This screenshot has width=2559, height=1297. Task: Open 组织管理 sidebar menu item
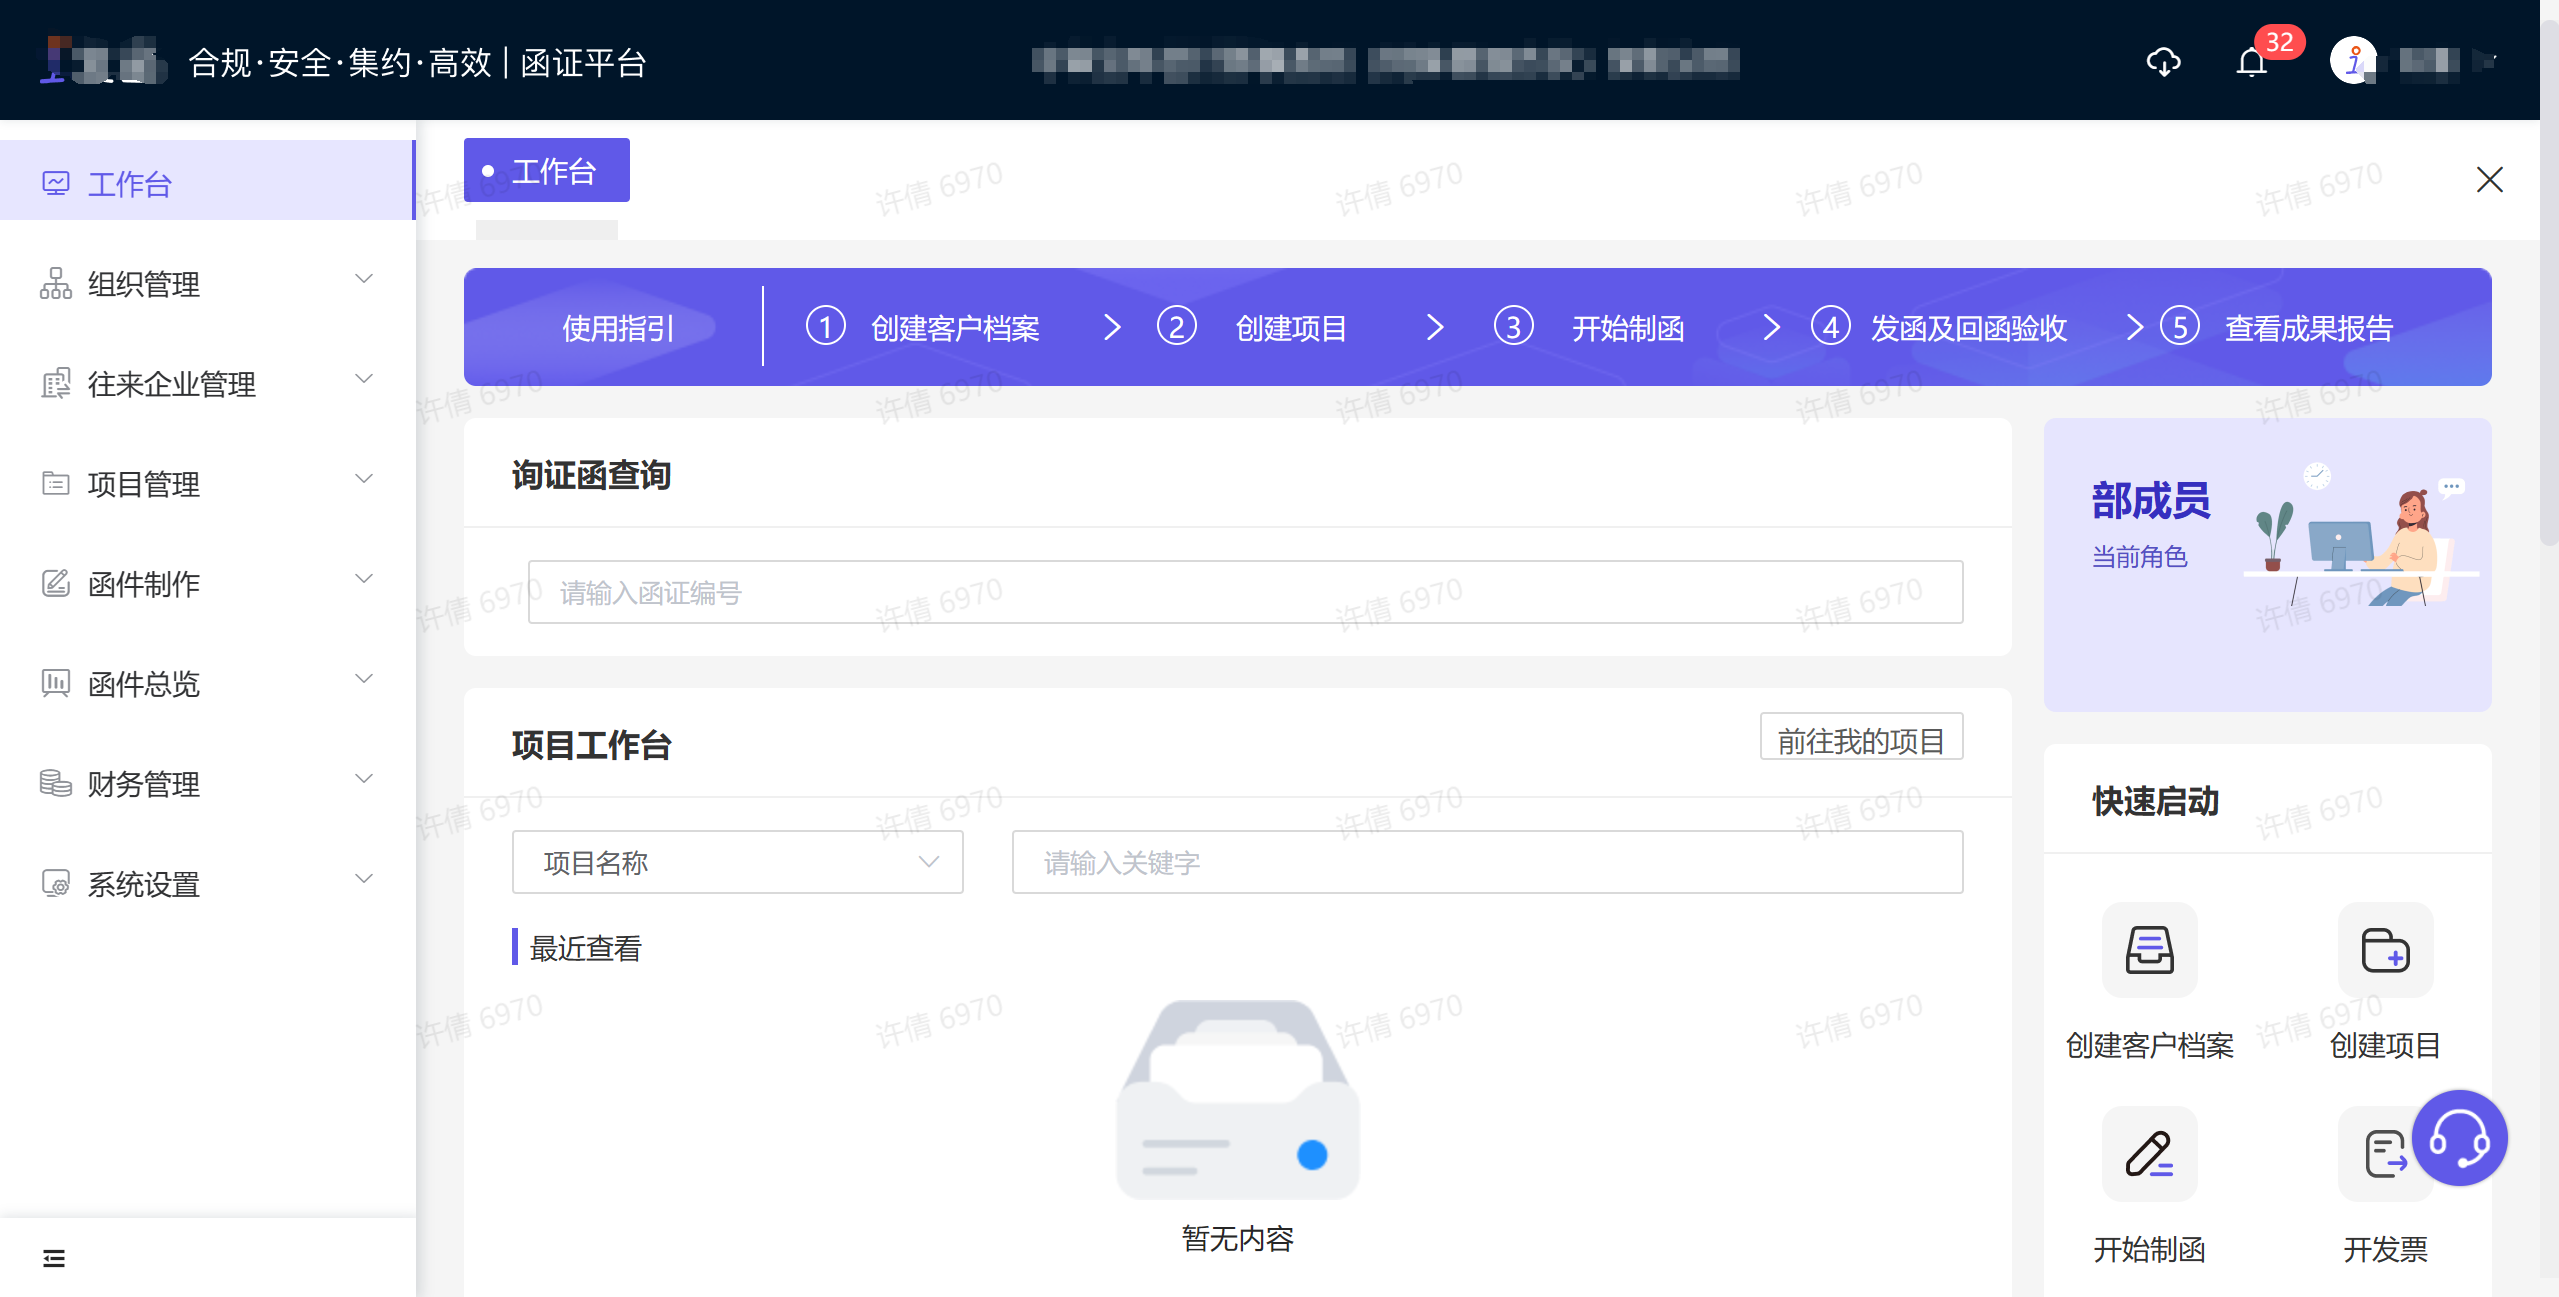(x=207, y=284)
